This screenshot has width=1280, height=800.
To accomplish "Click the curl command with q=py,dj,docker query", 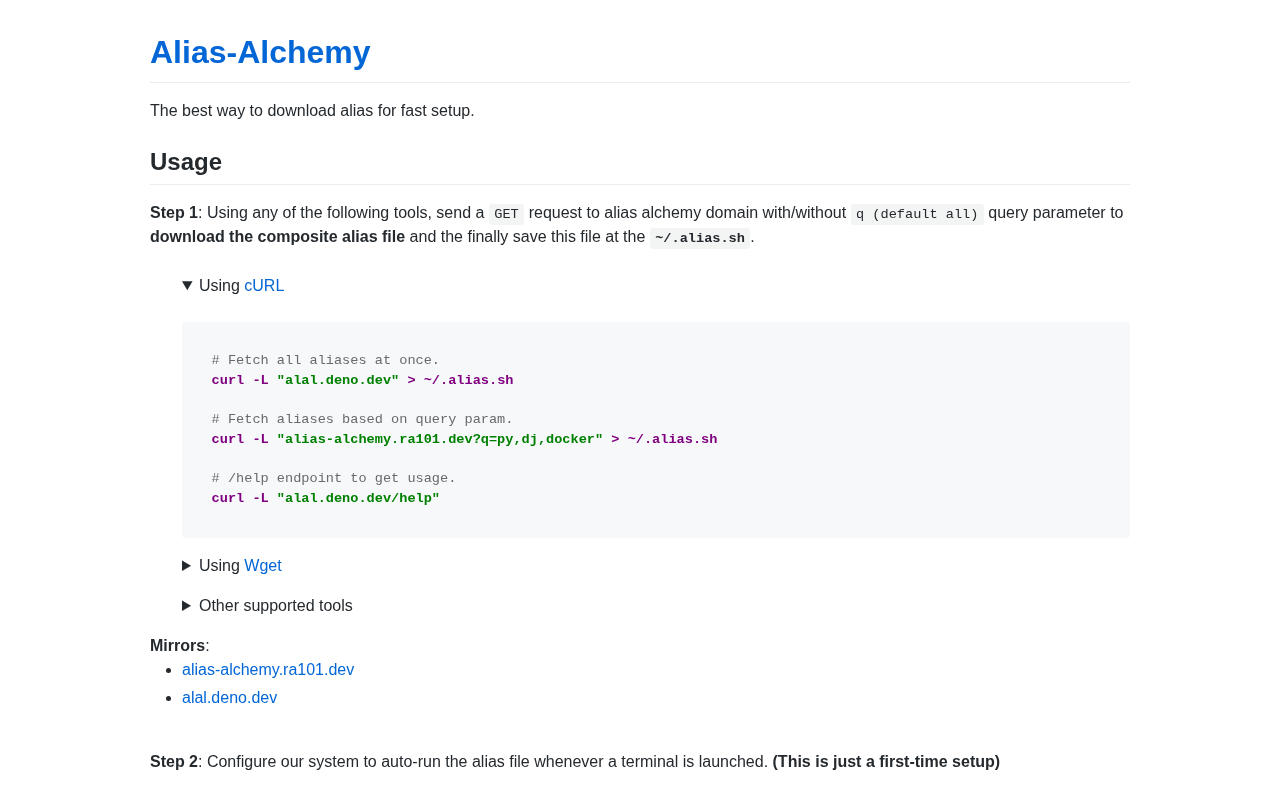I will (x=464, y=440).
